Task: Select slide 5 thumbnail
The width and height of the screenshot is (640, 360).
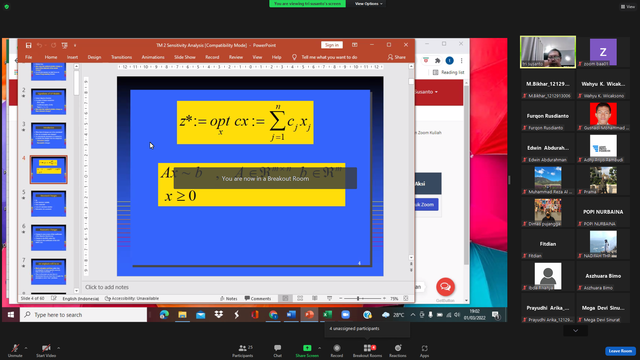Action: pos(49,203)
